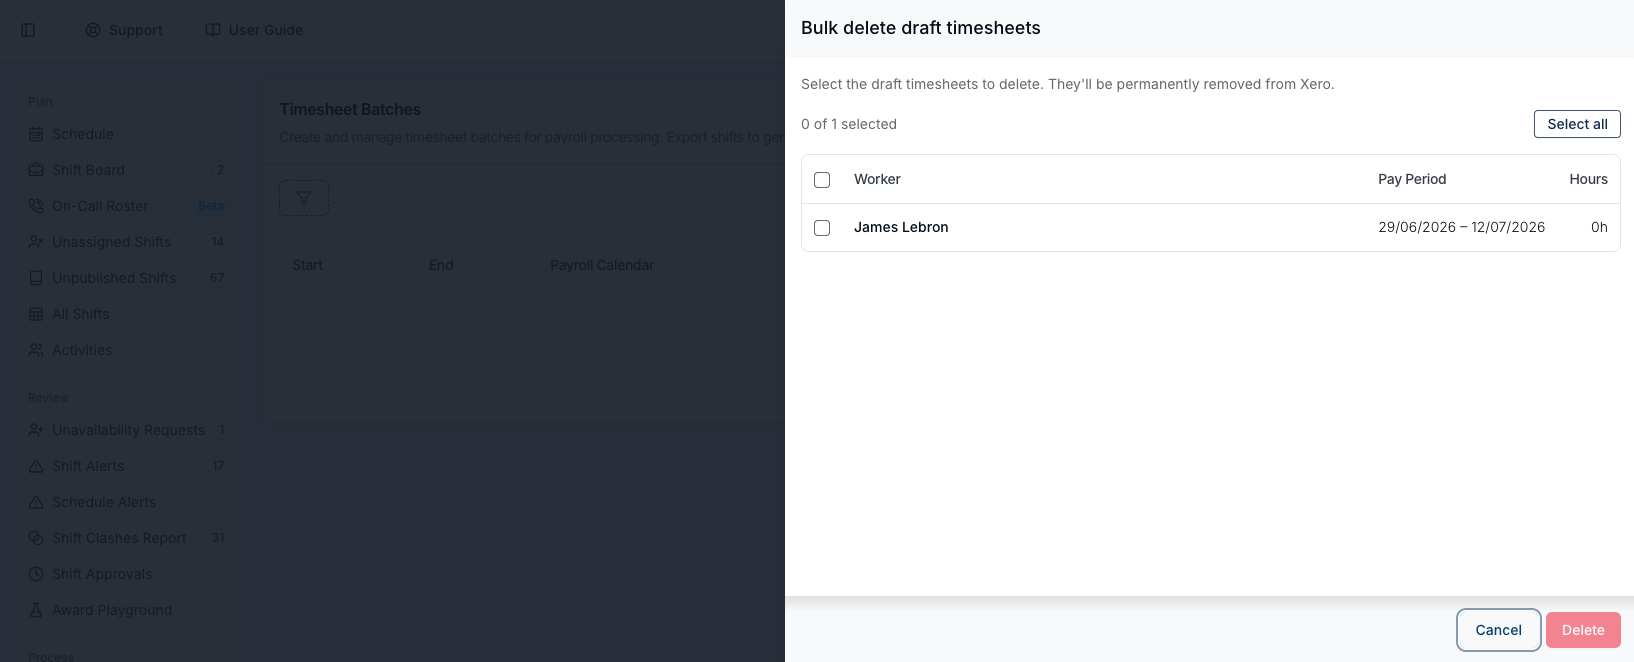
Task: Cancel the bulk delete dialog
Action: [1498, 630]
